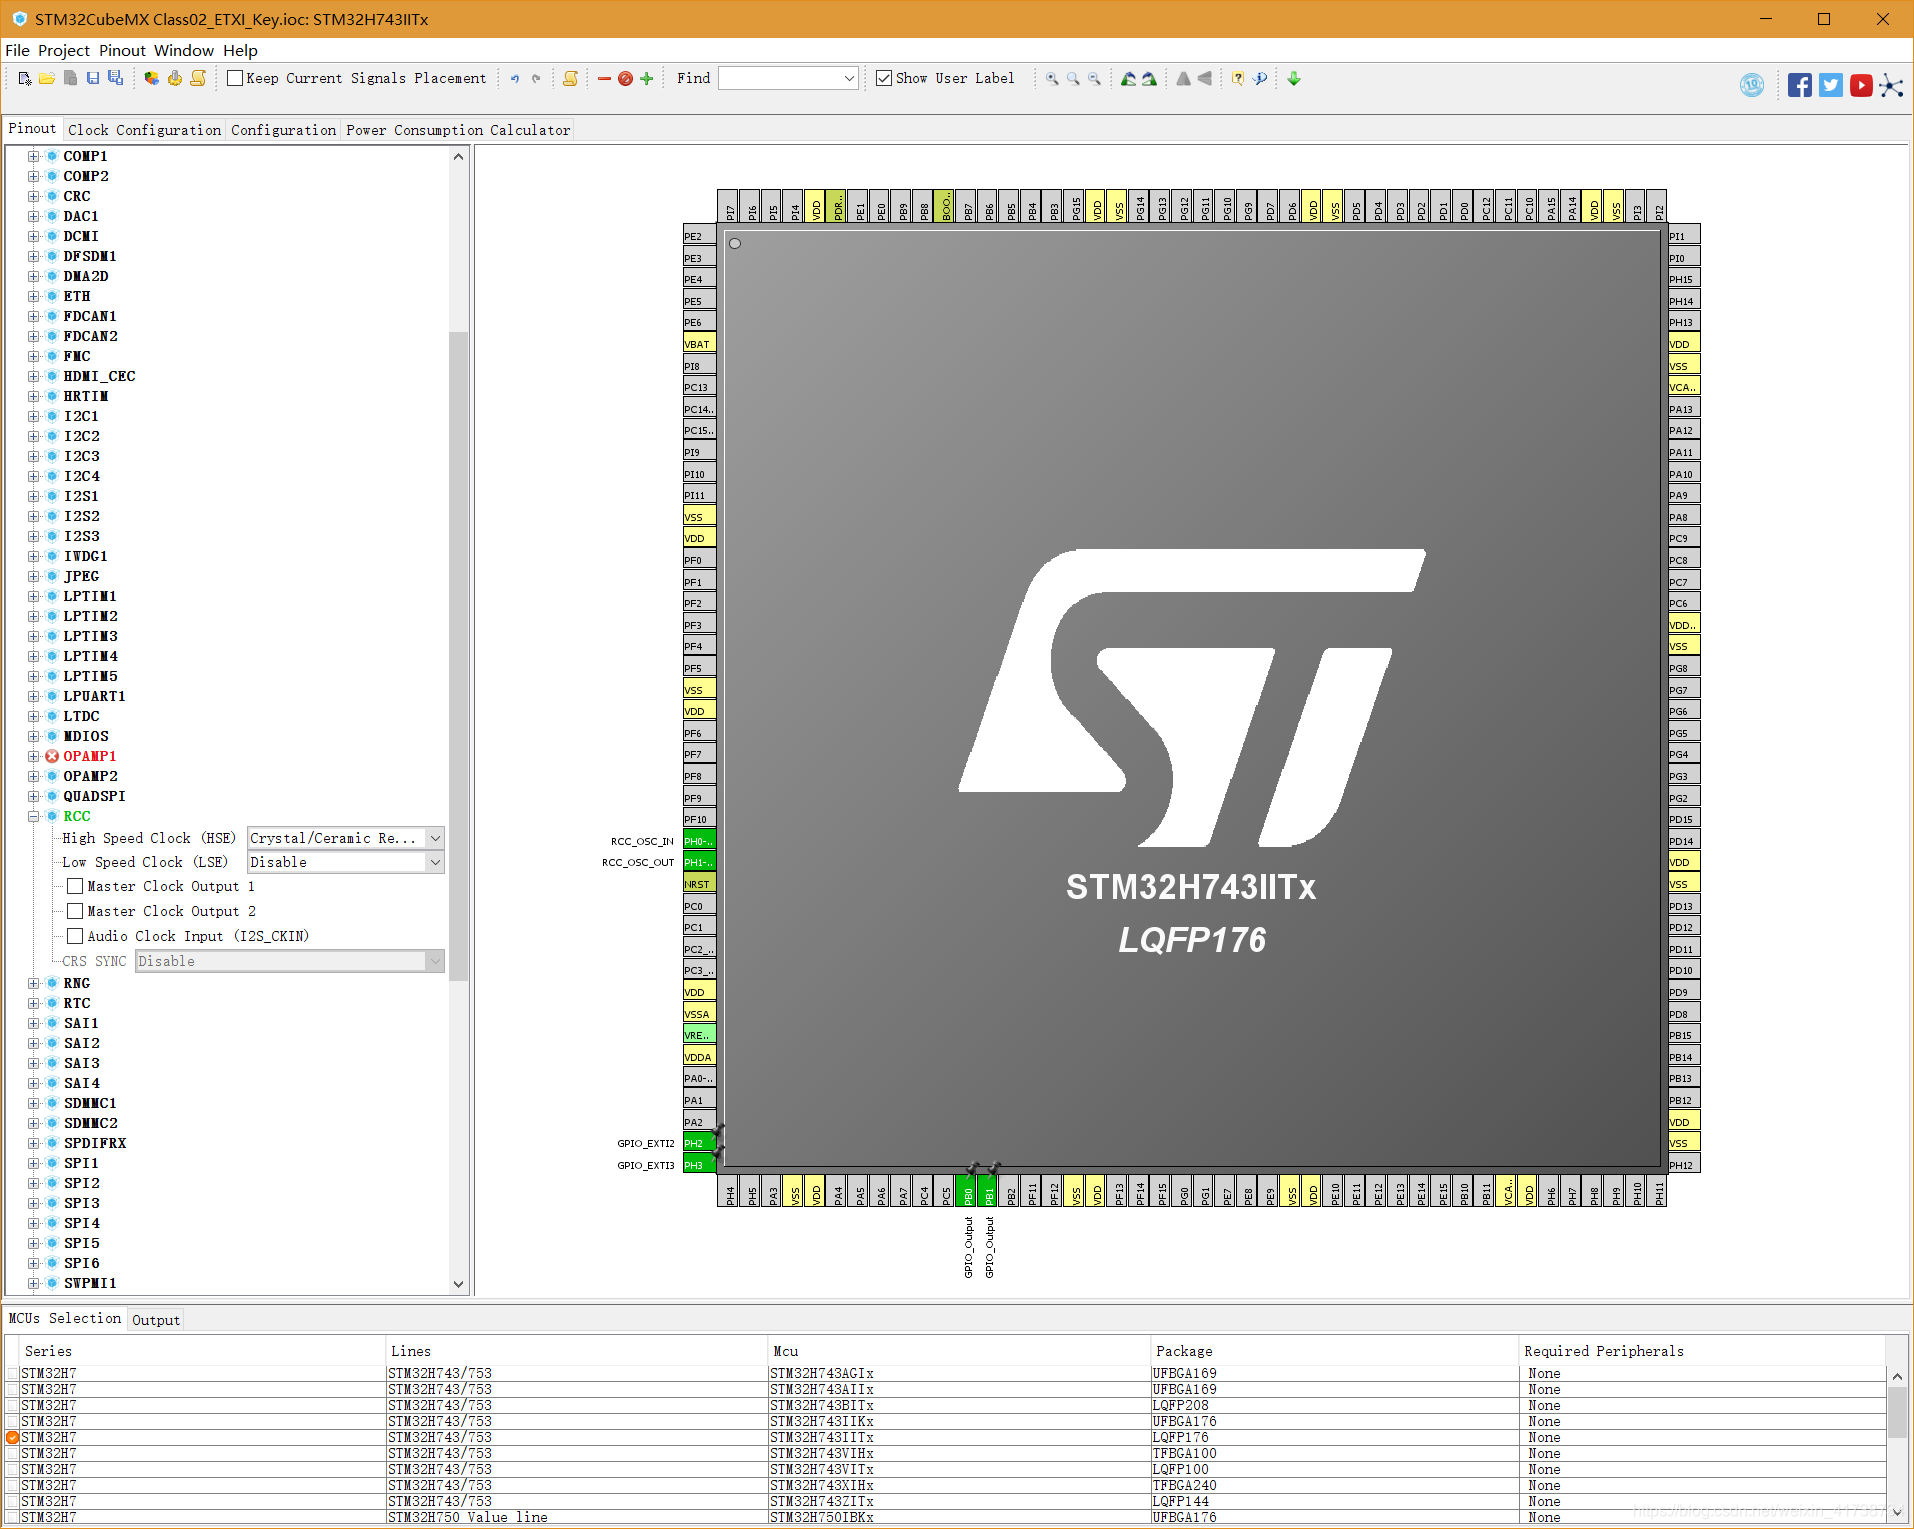Create a new project
This screenshot has width=1914, height=1529.
coord(24,78)
